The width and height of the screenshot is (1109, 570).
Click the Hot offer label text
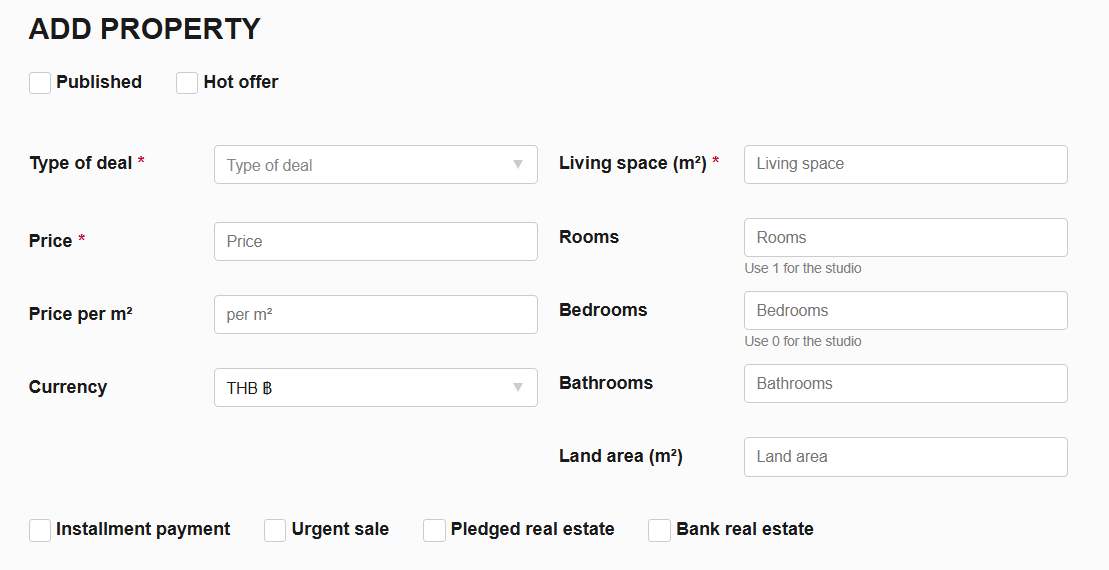click(241, 82)
